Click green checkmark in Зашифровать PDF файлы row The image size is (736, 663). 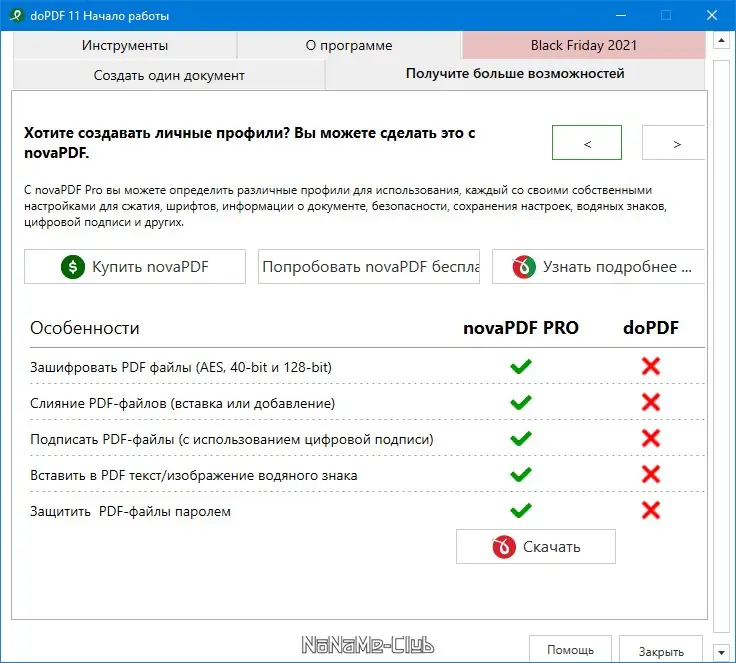pyautogui.click(x=521, y=366)
